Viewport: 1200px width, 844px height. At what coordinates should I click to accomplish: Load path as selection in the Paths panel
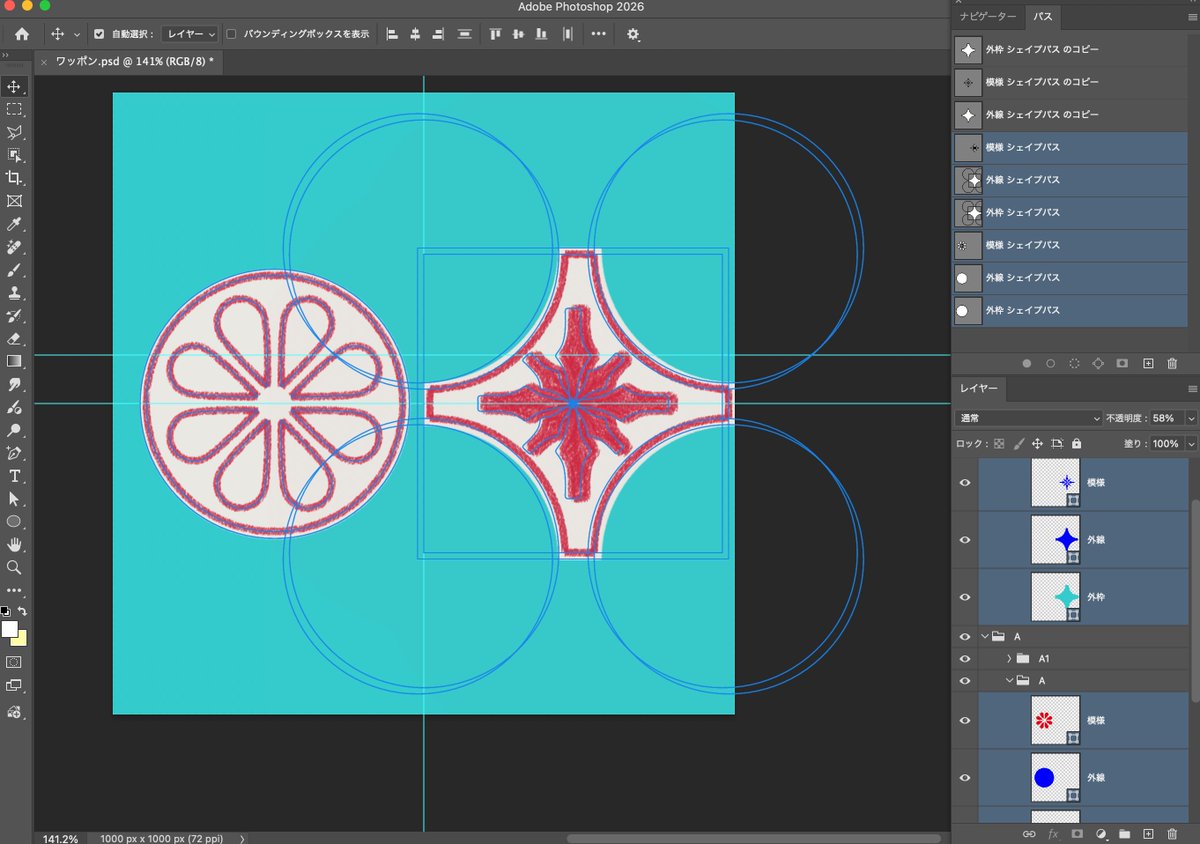pyautogui.click(x=1074, y=364)
